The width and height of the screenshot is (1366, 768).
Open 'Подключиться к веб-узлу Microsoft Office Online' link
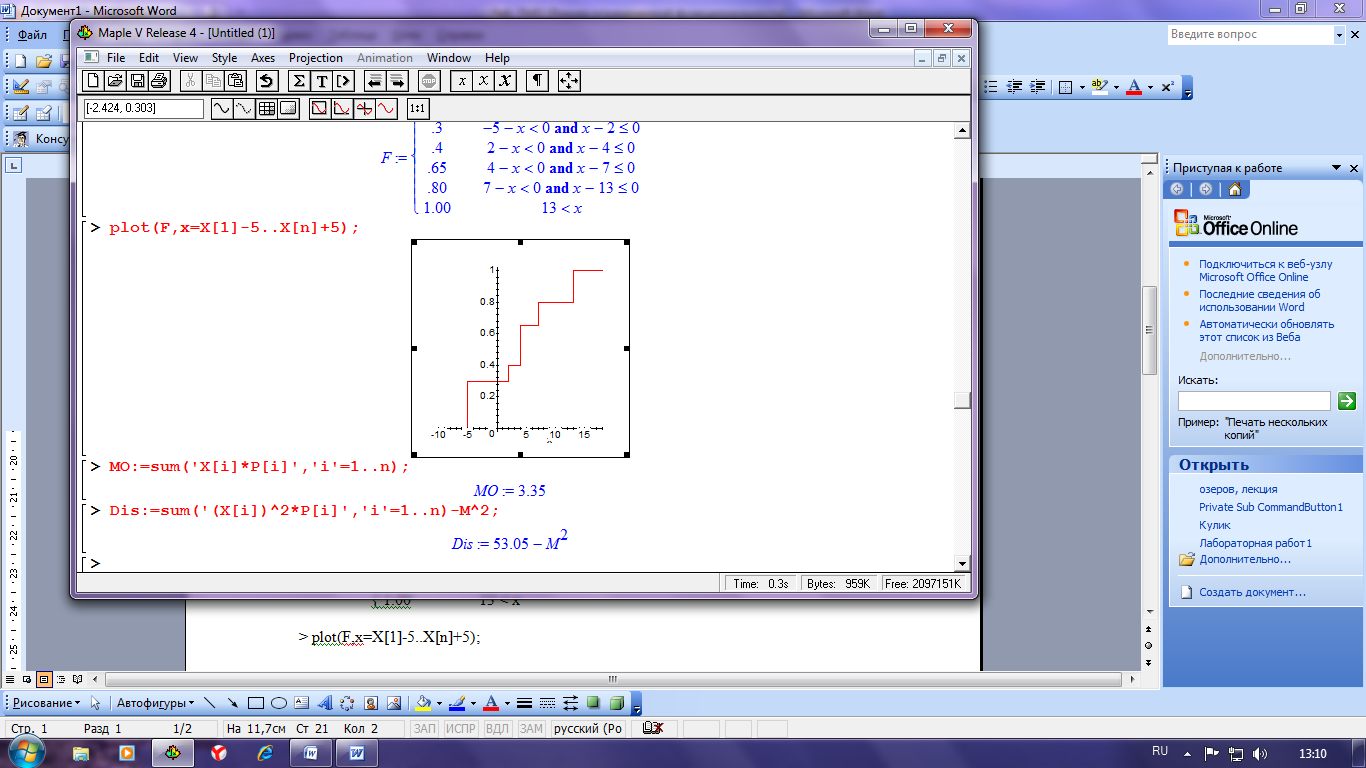[x=1265, y=270]
